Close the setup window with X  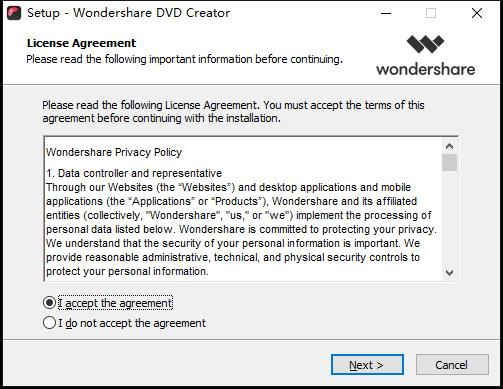coord(477,13)
